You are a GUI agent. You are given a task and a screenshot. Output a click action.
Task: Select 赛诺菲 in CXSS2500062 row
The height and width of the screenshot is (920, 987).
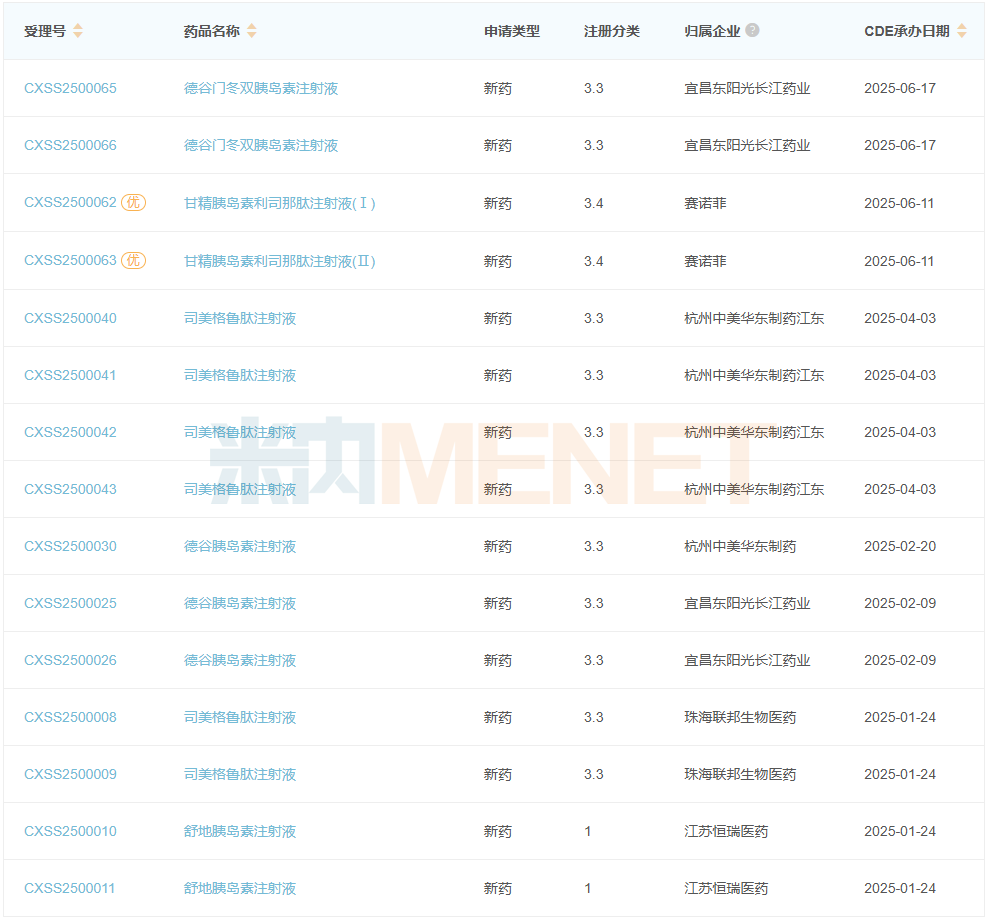coord(706,203)
